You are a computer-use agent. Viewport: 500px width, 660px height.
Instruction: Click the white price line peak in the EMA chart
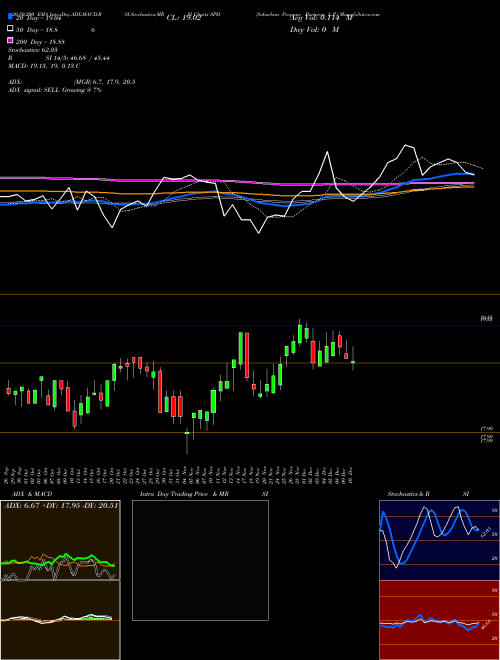pyautogui.click(x=406, y=146)
